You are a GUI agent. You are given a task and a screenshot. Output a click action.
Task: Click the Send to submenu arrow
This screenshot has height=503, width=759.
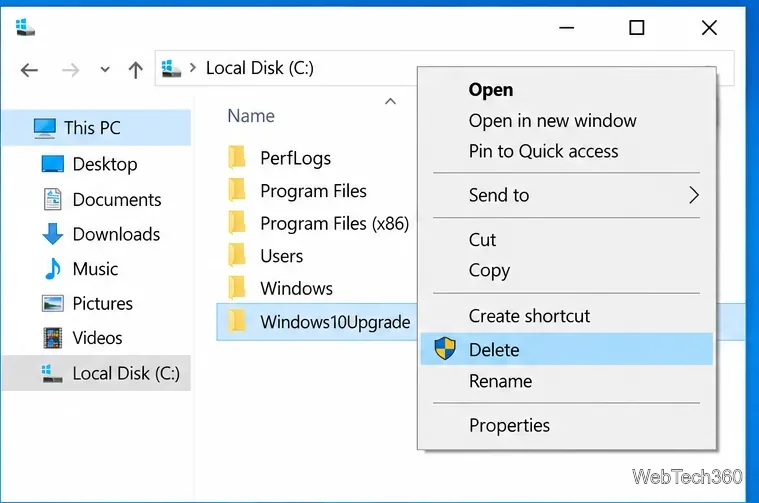694,195
